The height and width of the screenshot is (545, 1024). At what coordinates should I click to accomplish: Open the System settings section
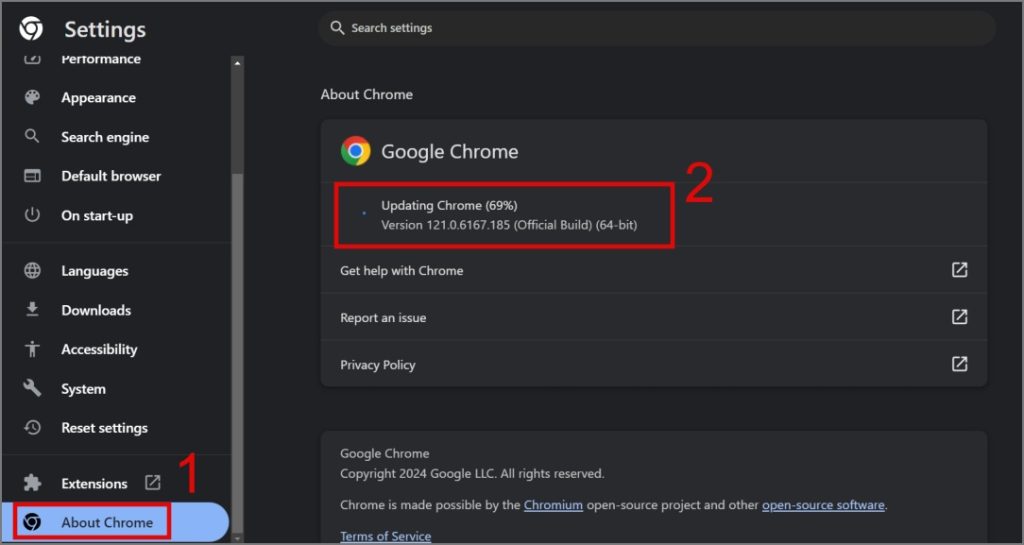[x=83, y=389]
